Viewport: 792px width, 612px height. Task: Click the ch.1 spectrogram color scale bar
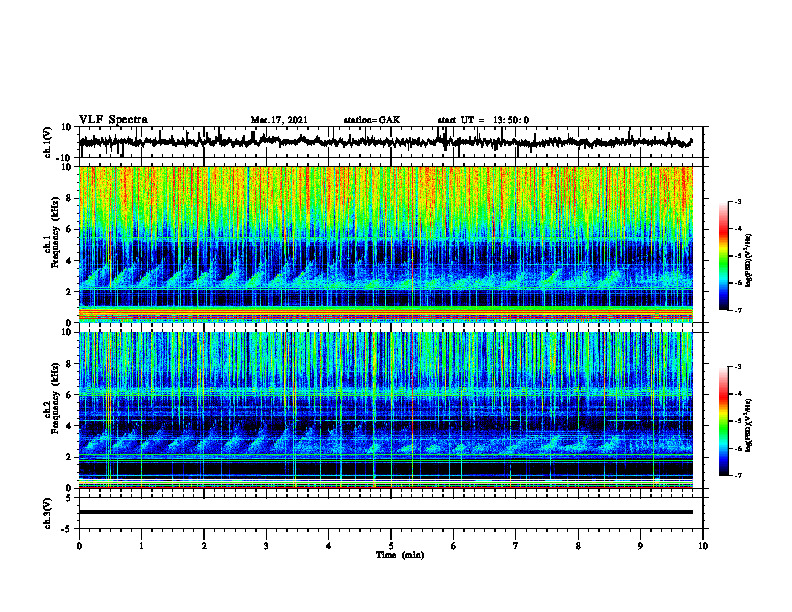tap(723, 256)
